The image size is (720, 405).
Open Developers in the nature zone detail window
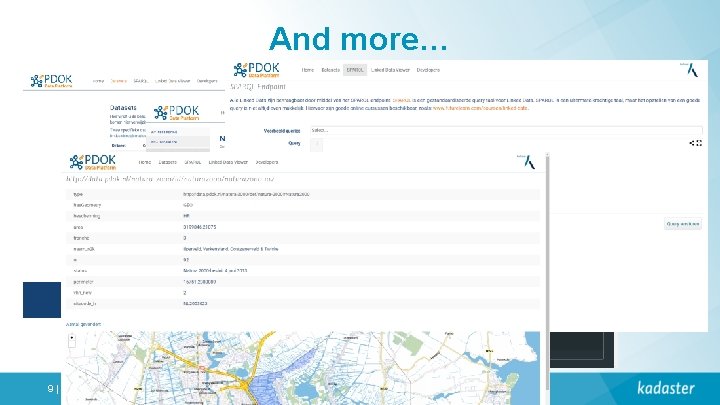(267, 162)
